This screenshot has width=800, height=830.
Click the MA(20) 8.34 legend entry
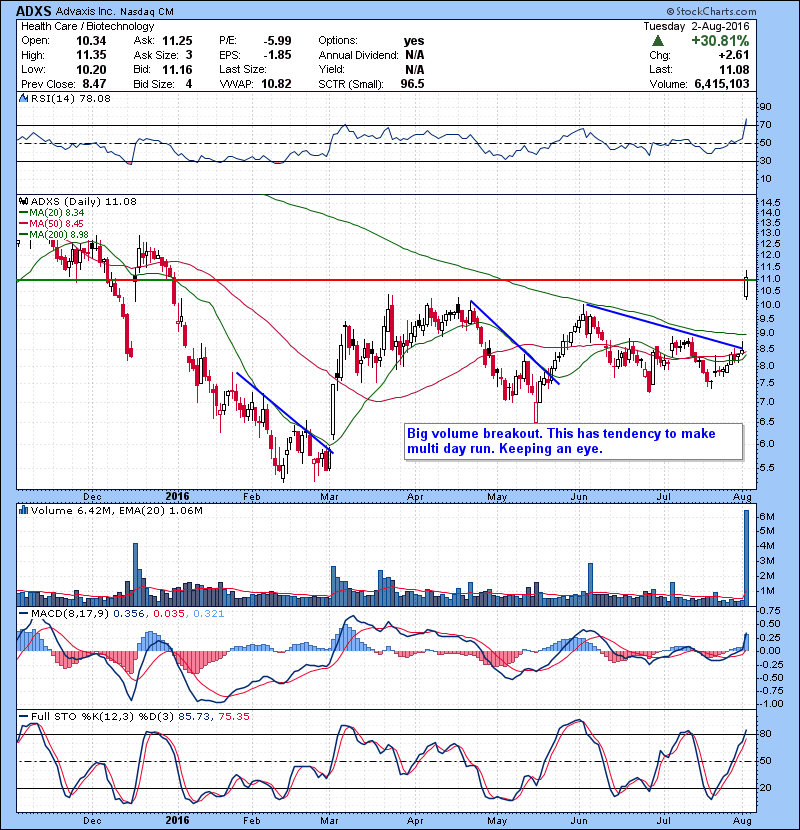point(52,212)
